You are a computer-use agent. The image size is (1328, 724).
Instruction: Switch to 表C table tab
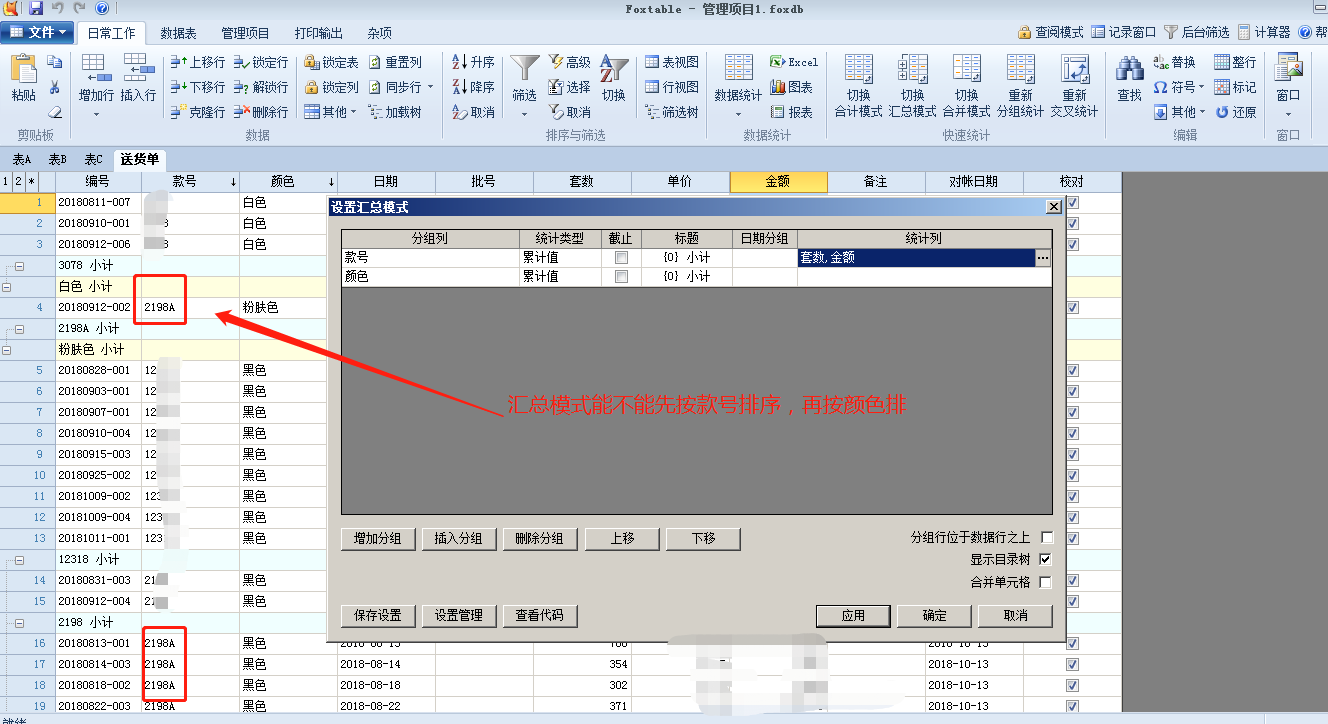(x=93, y=159)
